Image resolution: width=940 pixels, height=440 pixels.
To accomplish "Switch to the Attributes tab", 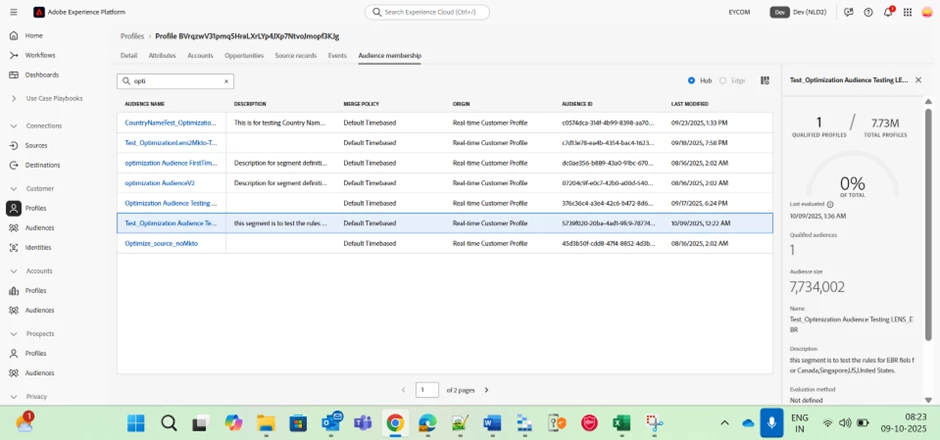I will pos(162,55).
